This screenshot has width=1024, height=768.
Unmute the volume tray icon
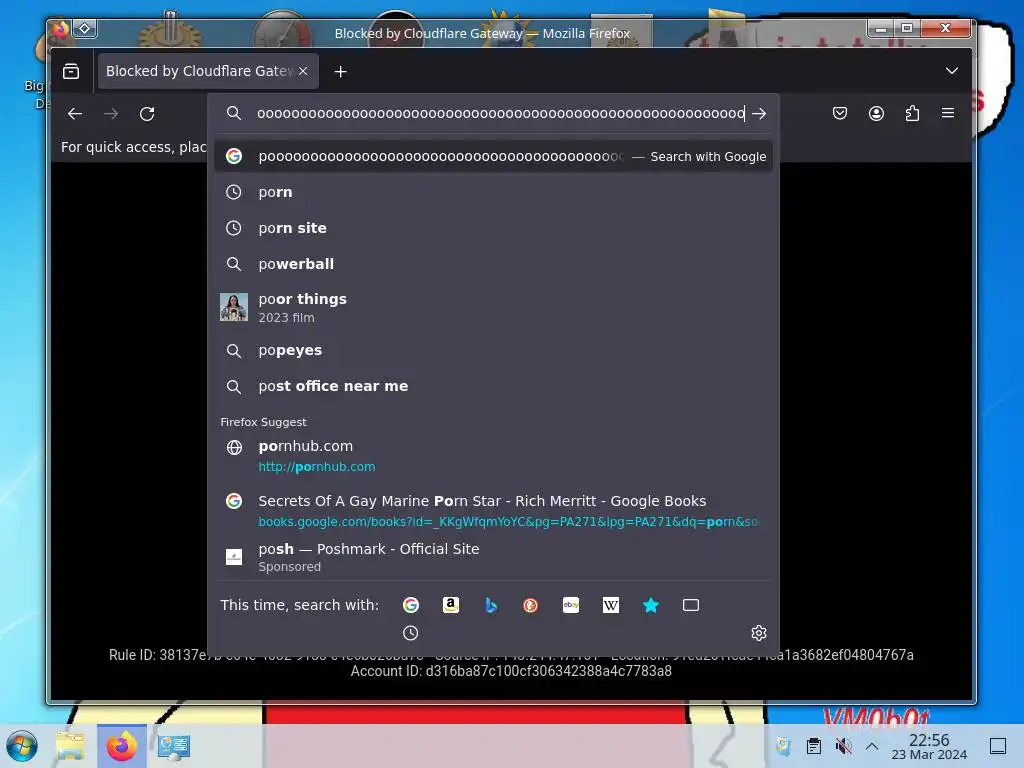[x=843, y=746]
